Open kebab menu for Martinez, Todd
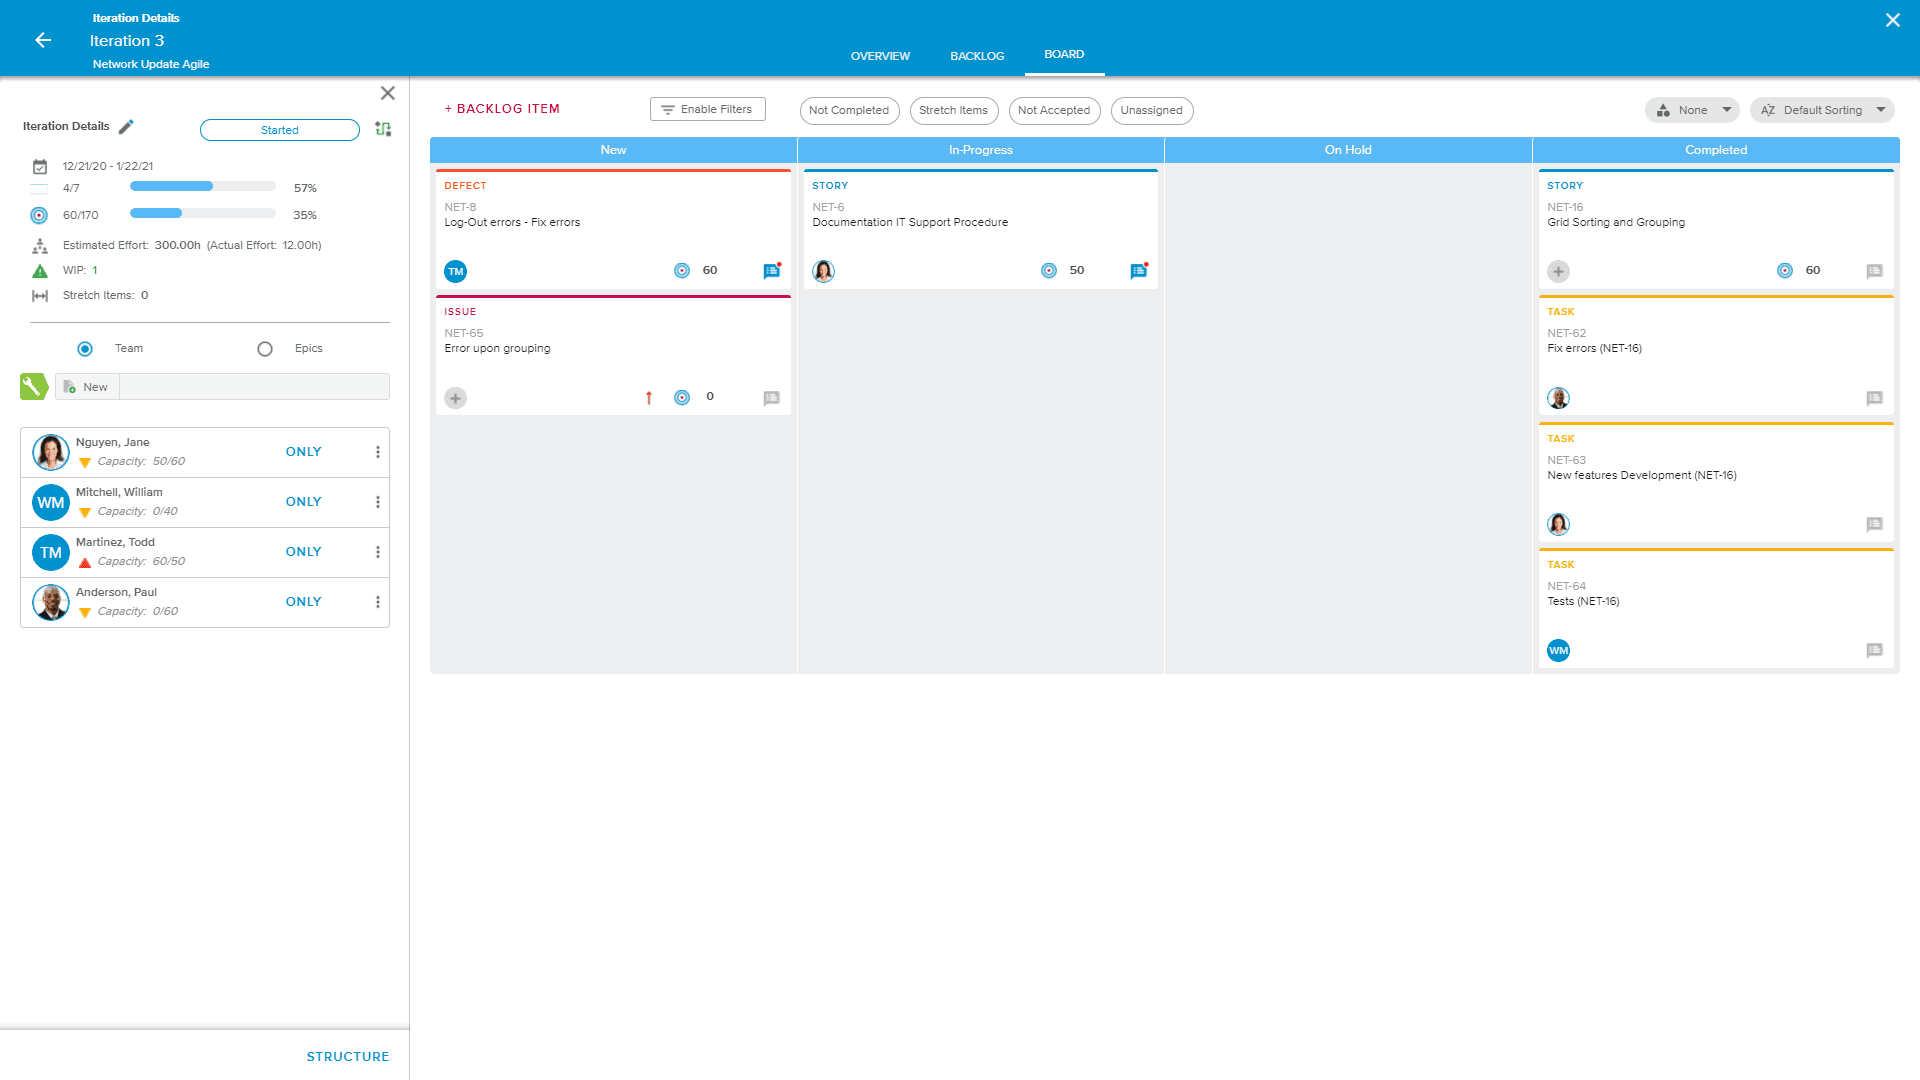1920x1080 pixels. (378, 552)
